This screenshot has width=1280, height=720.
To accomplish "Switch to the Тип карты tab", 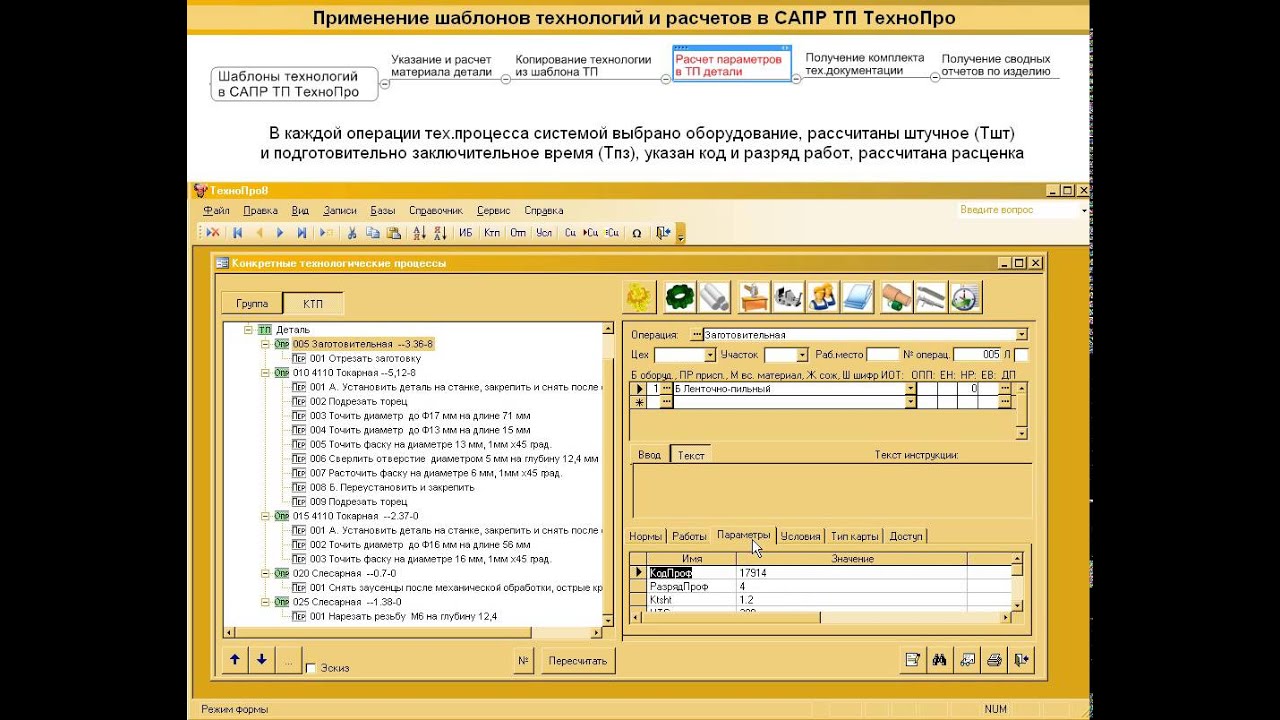I will tap(855, 536).
